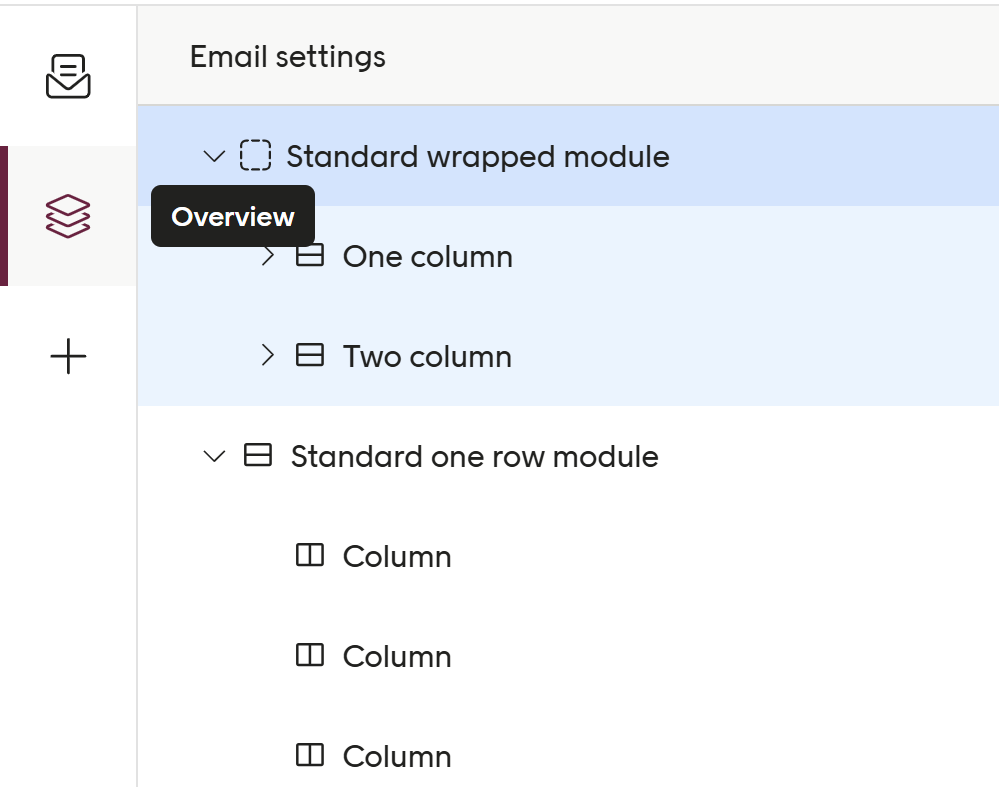Expand the One column row
Image resolution: width=999 pixels, height=787 pixels.
[x=266, y=255]
